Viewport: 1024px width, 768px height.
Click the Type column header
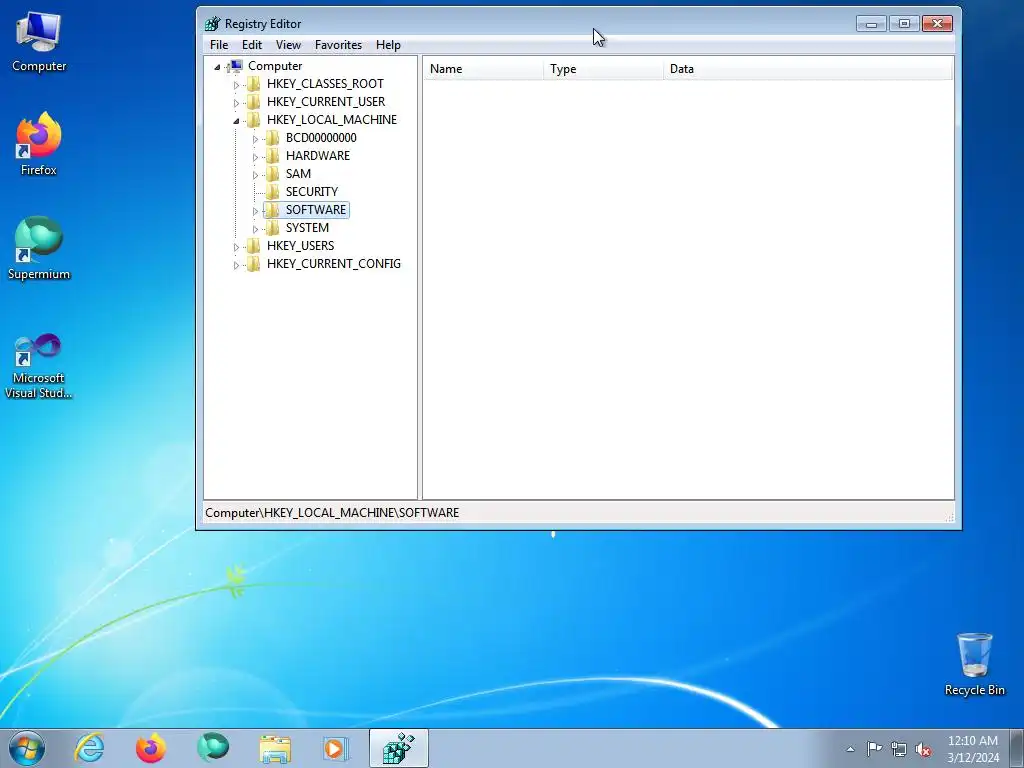pyautogui.click(x=603, y=69)
